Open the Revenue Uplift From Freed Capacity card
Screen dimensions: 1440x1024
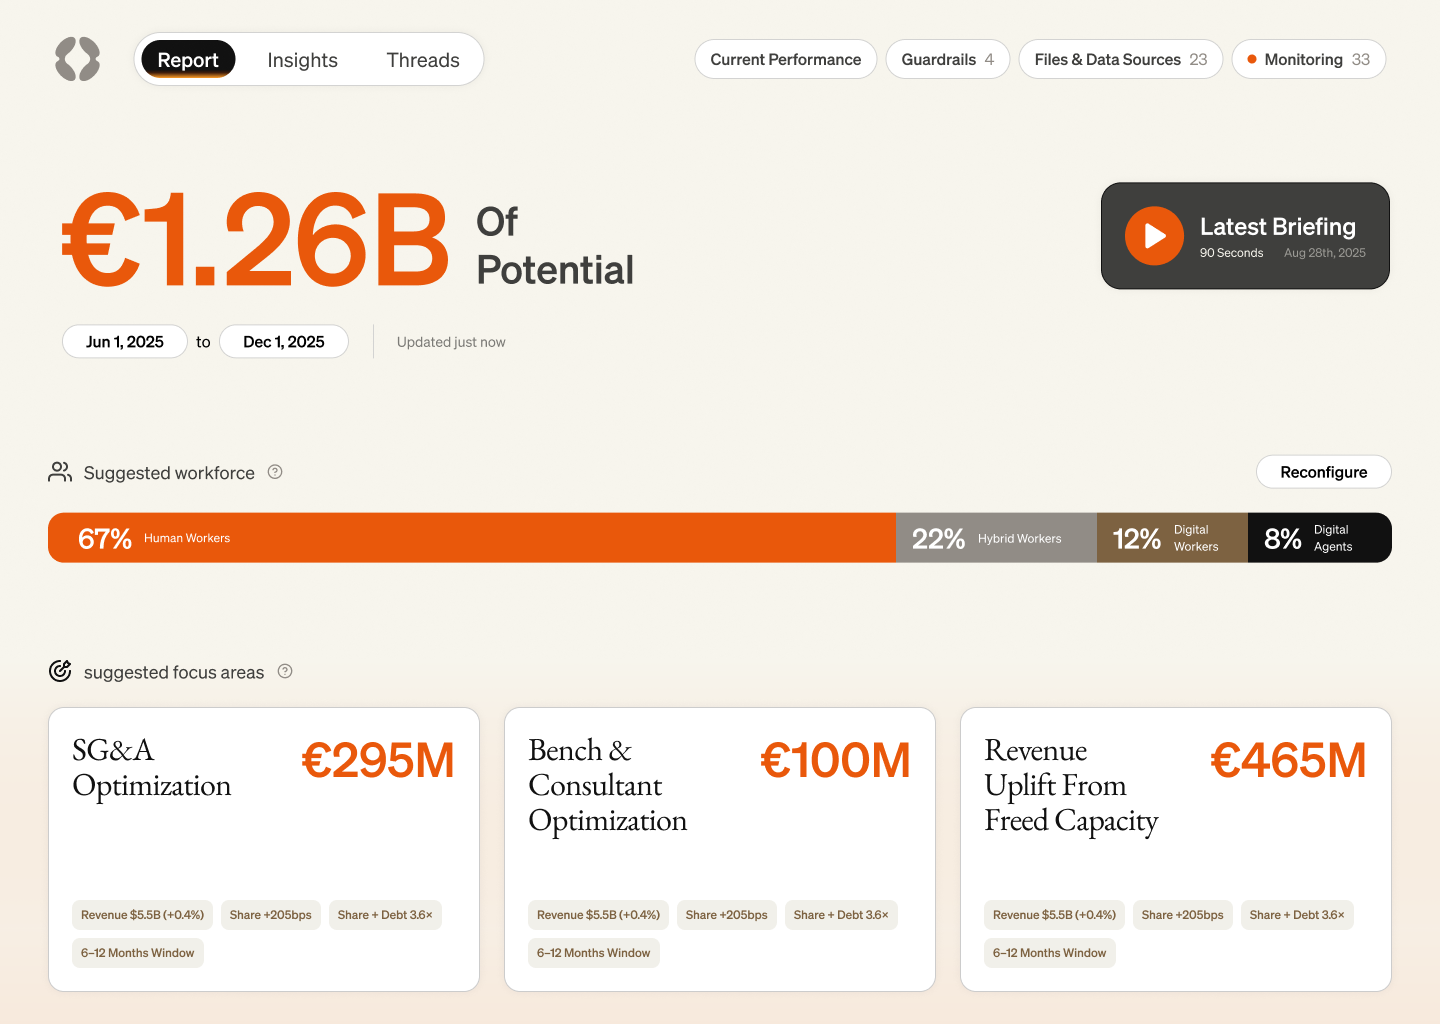(x=1176, y=849)
